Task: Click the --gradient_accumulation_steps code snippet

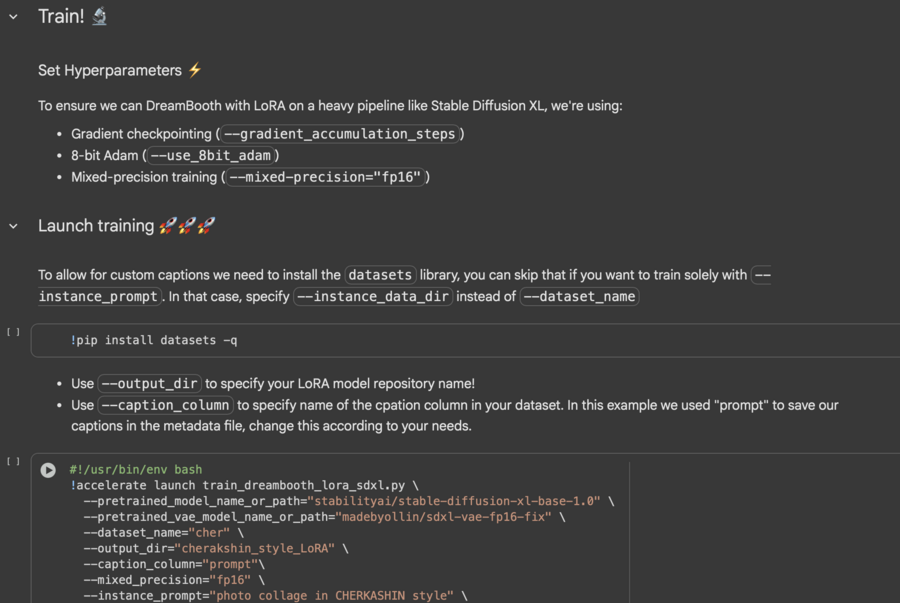Action: point(340,134)
